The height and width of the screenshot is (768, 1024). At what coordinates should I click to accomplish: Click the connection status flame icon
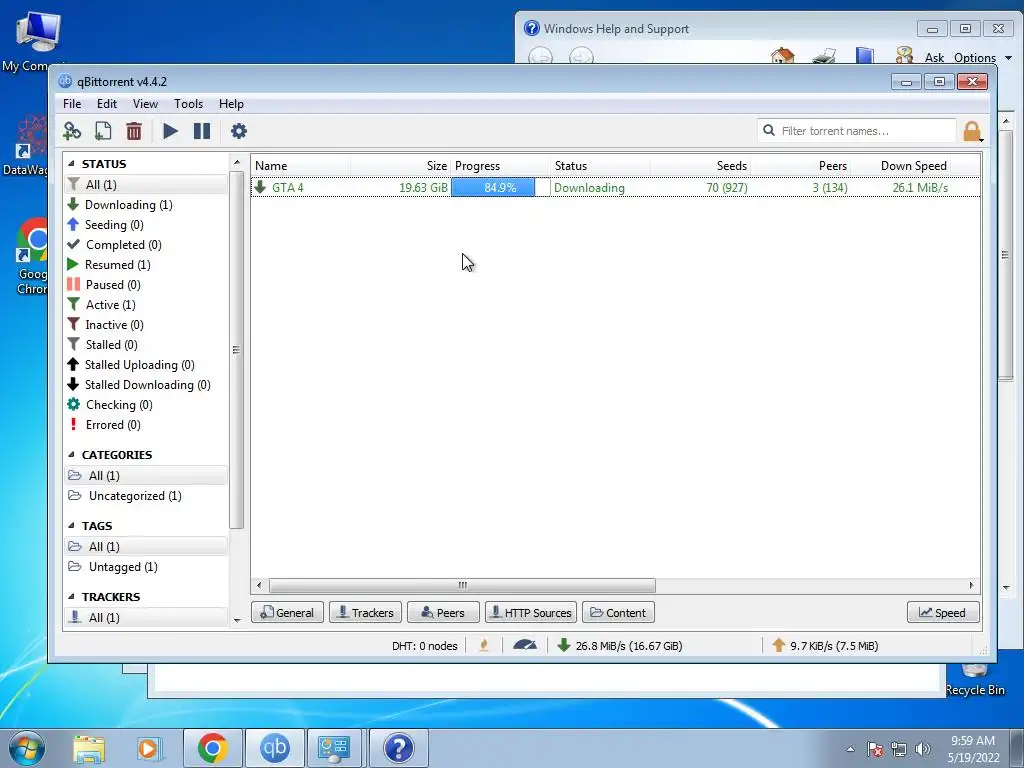coord(484,646)
